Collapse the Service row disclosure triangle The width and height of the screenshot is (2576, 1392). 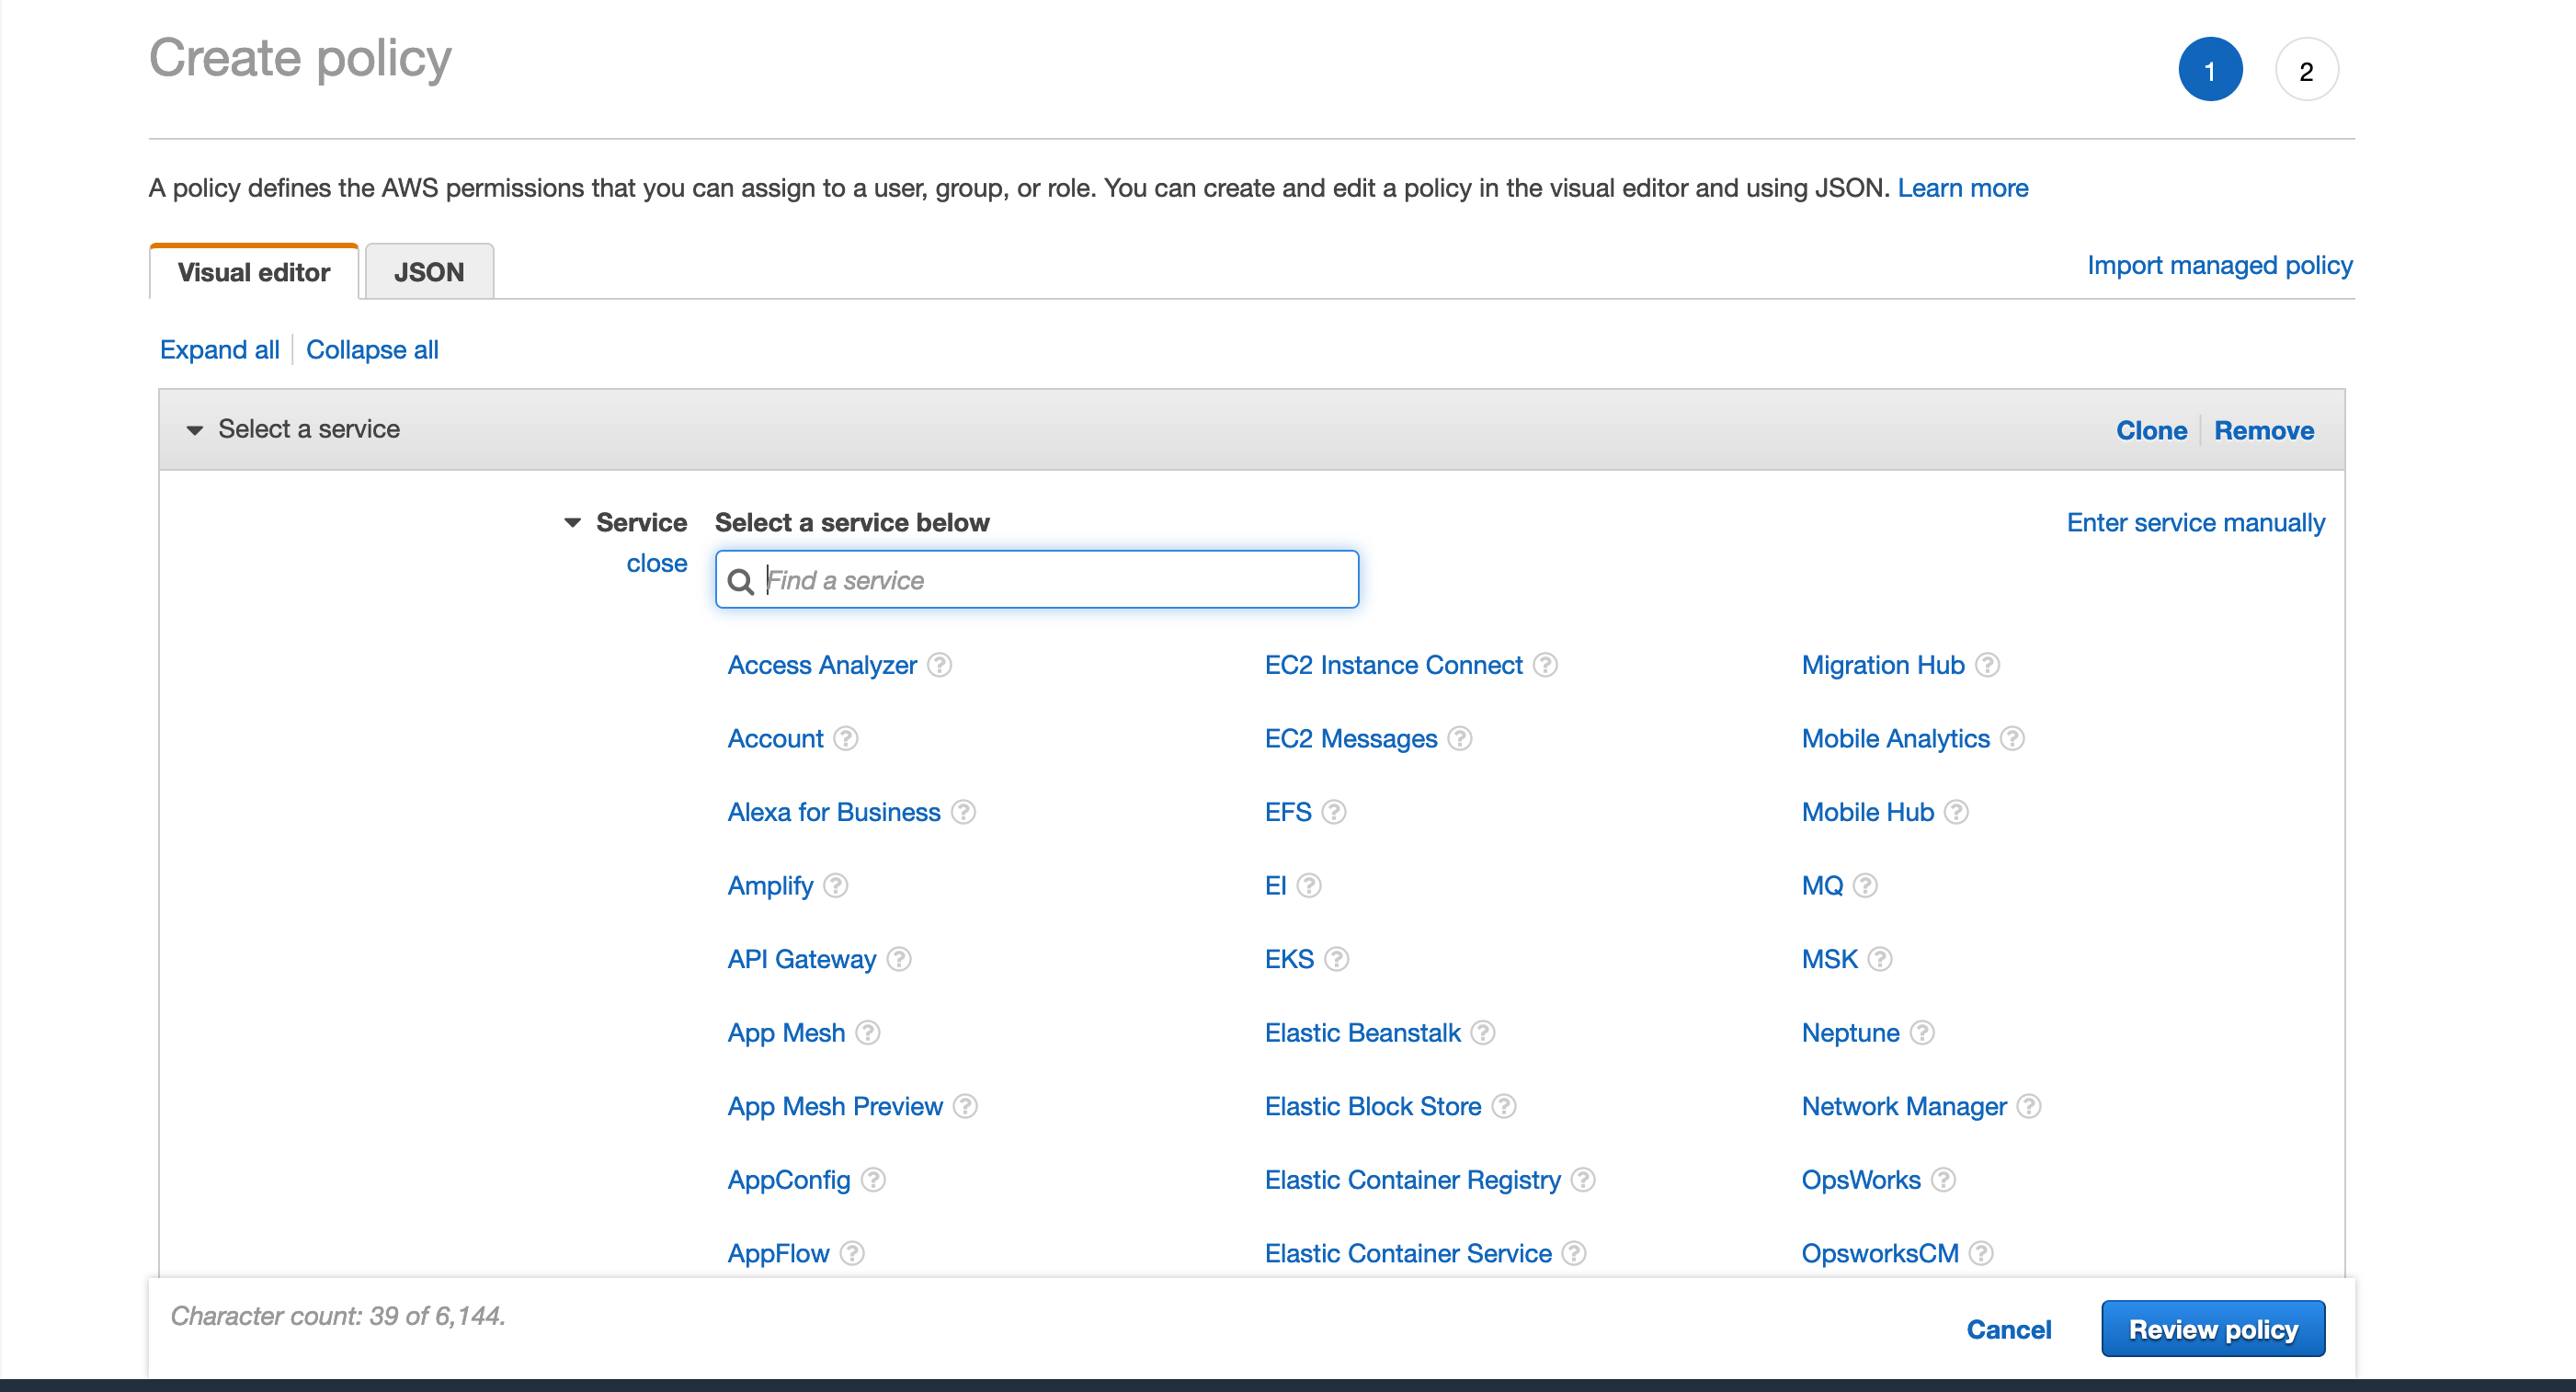coord(573,523)
